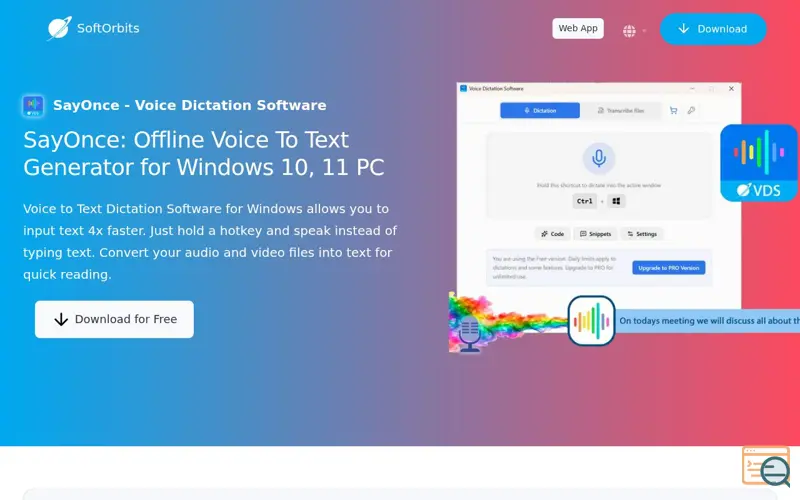Click the 'On todays meeting' transcript banner
Viewport: 800px width, 500px height.
point(708,321)
